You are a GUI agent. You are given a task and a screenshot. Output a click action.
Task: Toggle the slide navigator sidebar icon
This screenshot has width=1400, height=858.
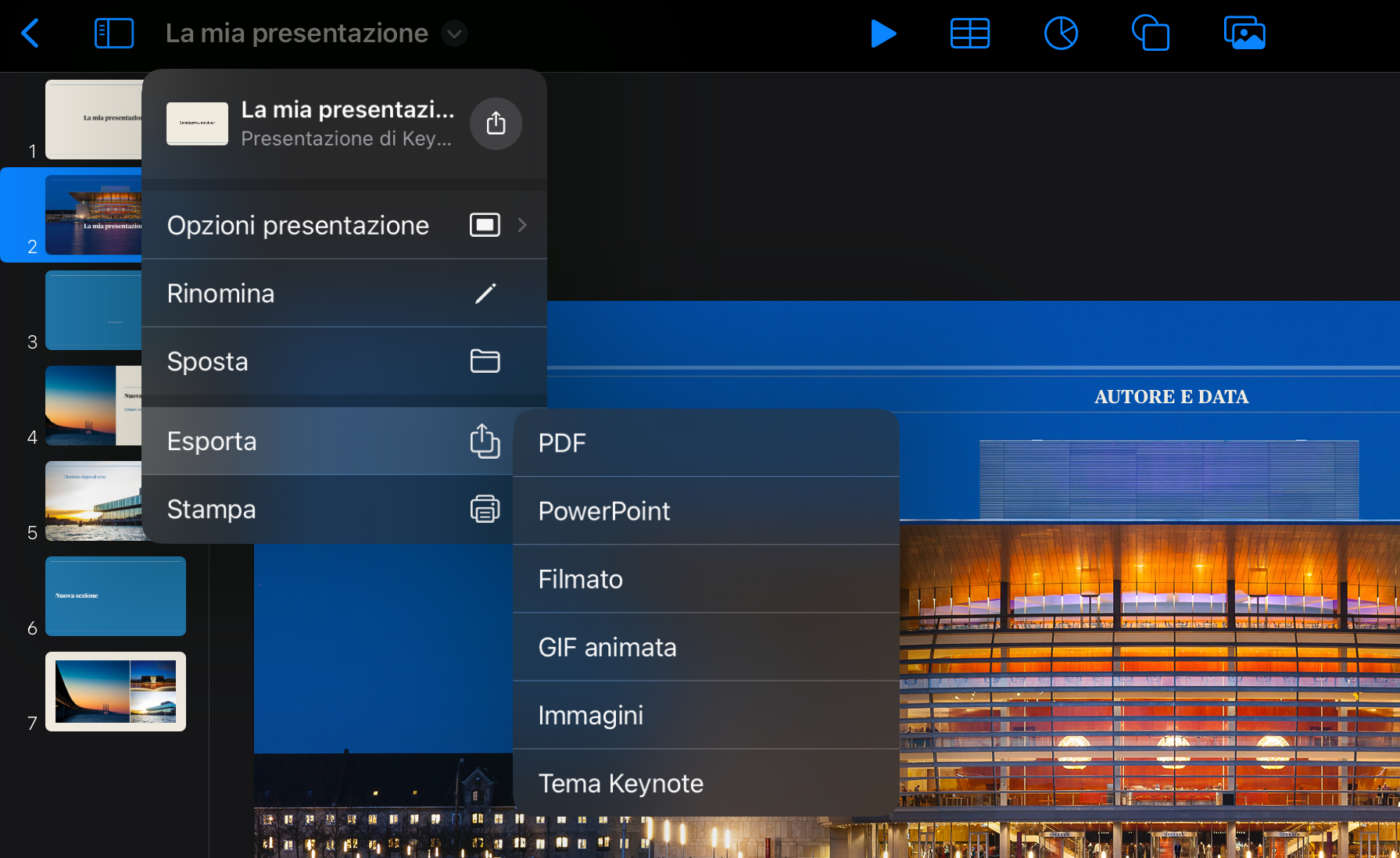click(114, 33)
